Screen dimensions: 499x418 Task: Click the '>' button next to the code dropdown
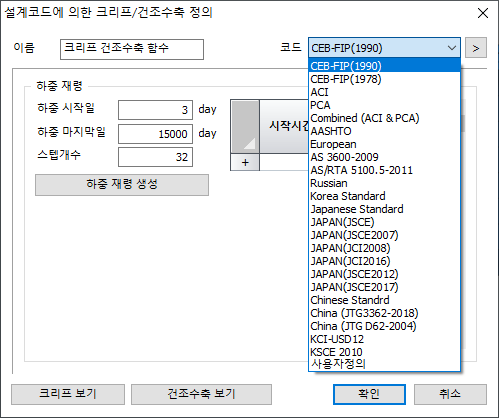(x=476, y=48)
